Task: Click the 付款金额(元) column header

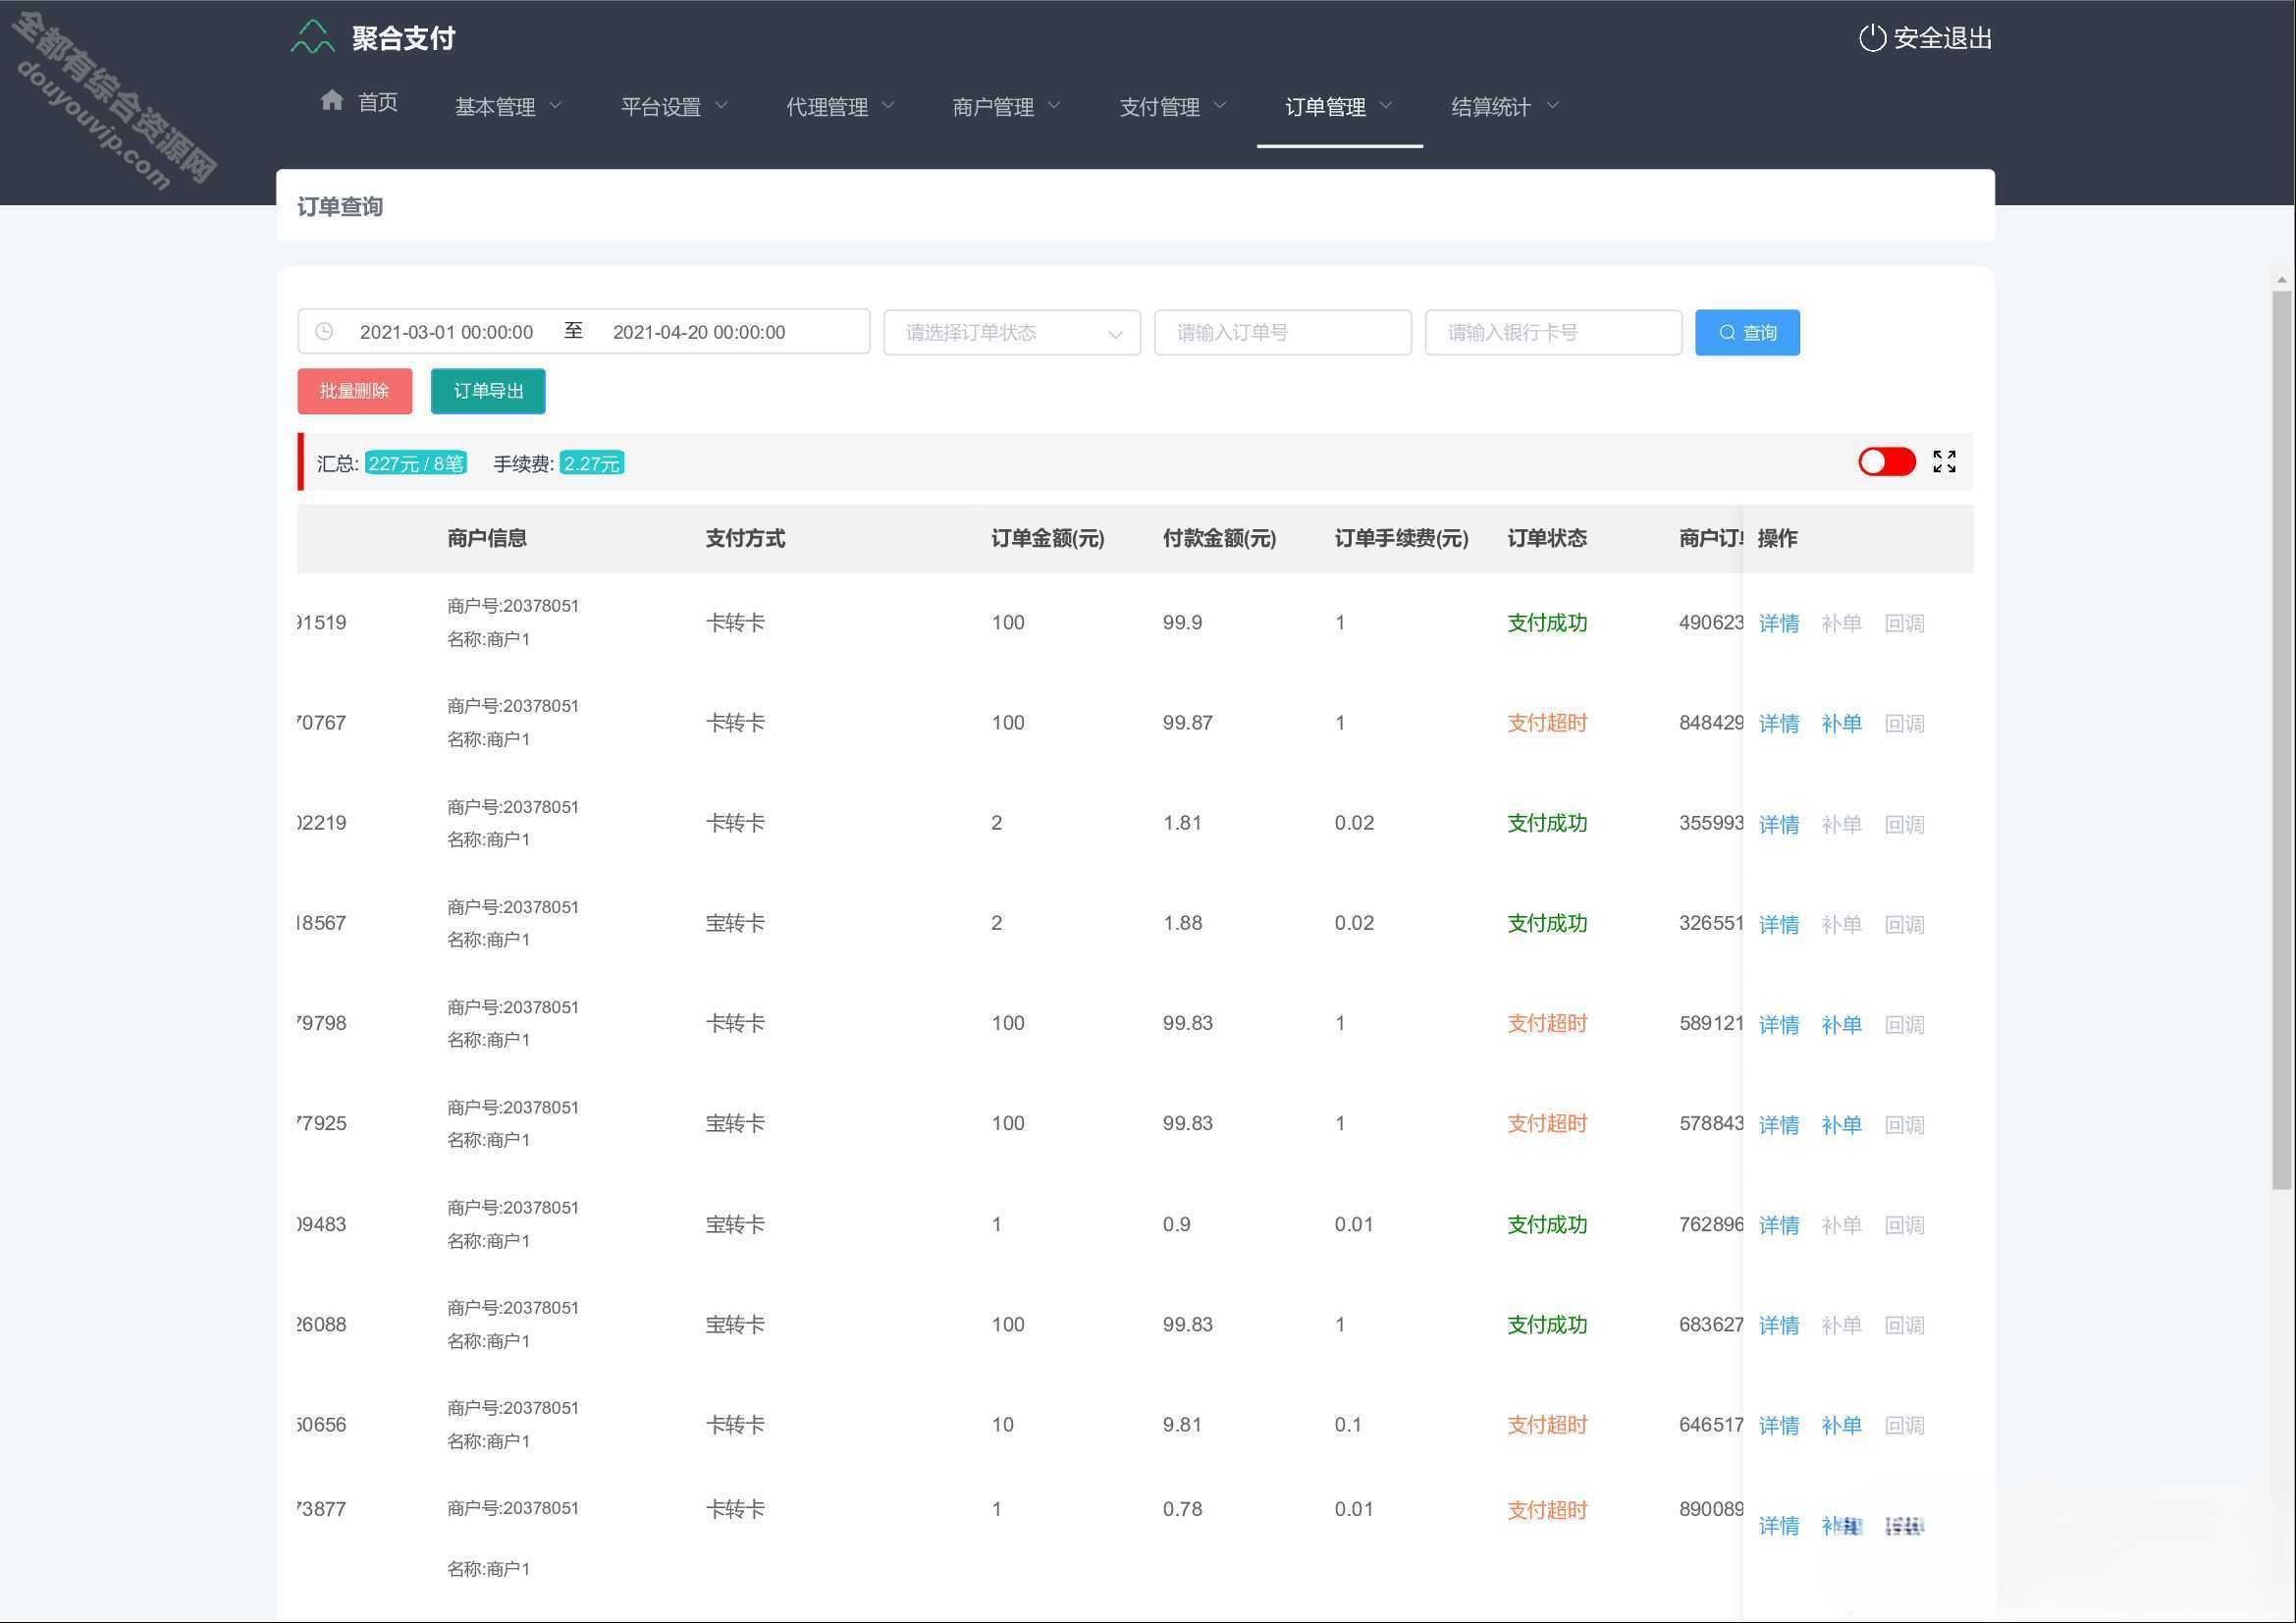Action: click(x=1219, y=538)
